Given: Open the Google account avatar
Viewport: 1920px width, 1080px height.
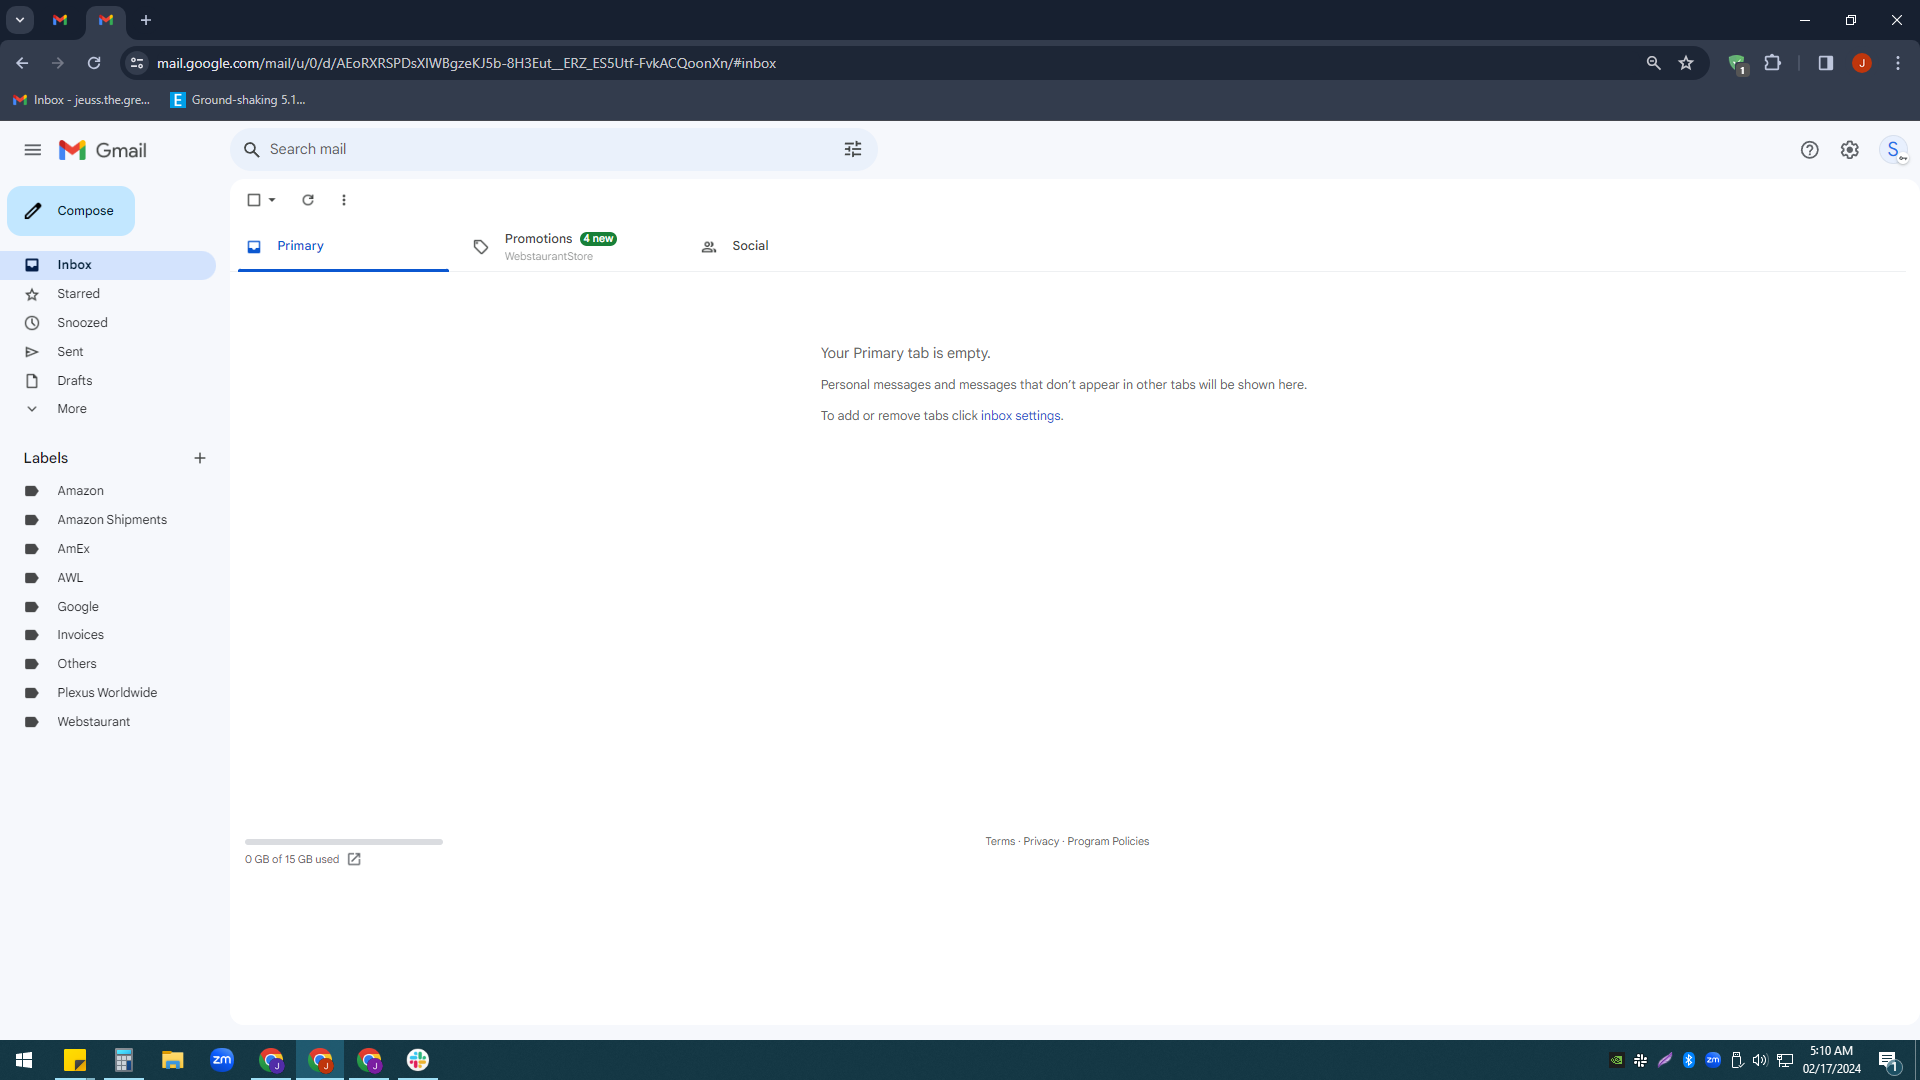Looking at the screenshot, I should coord(1893,150).
